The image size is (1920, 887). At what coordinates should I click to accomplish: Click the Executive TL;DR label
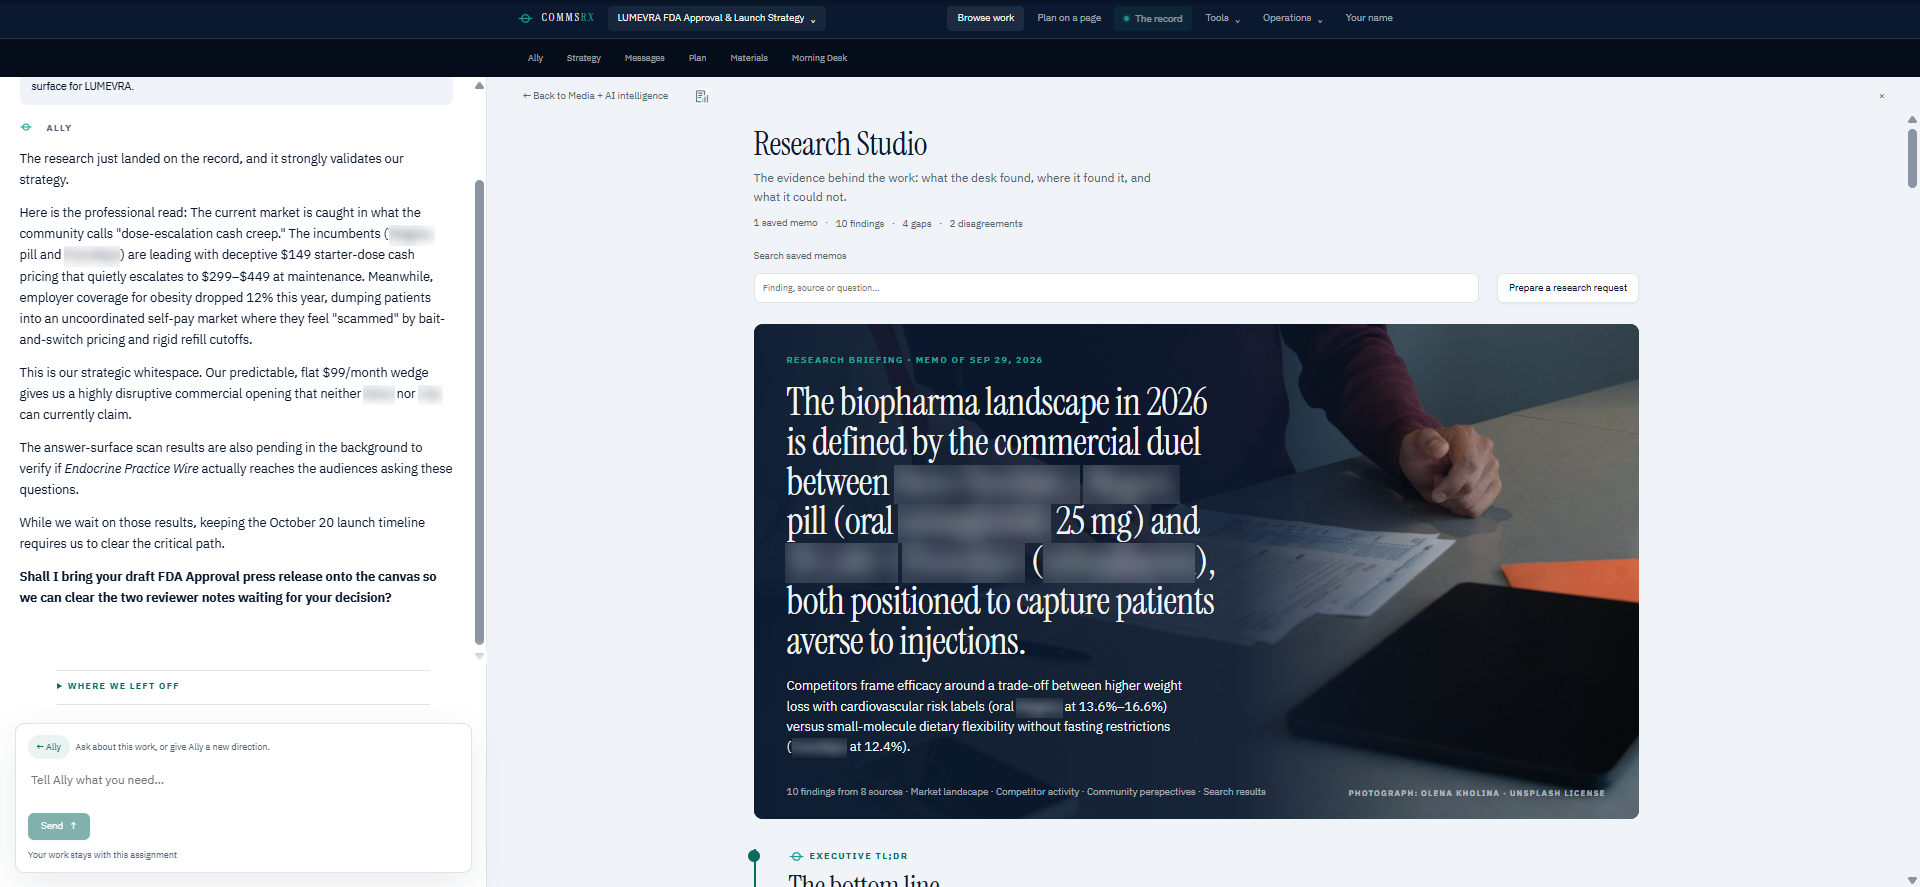pyautogui.click(x=858, y=856)
